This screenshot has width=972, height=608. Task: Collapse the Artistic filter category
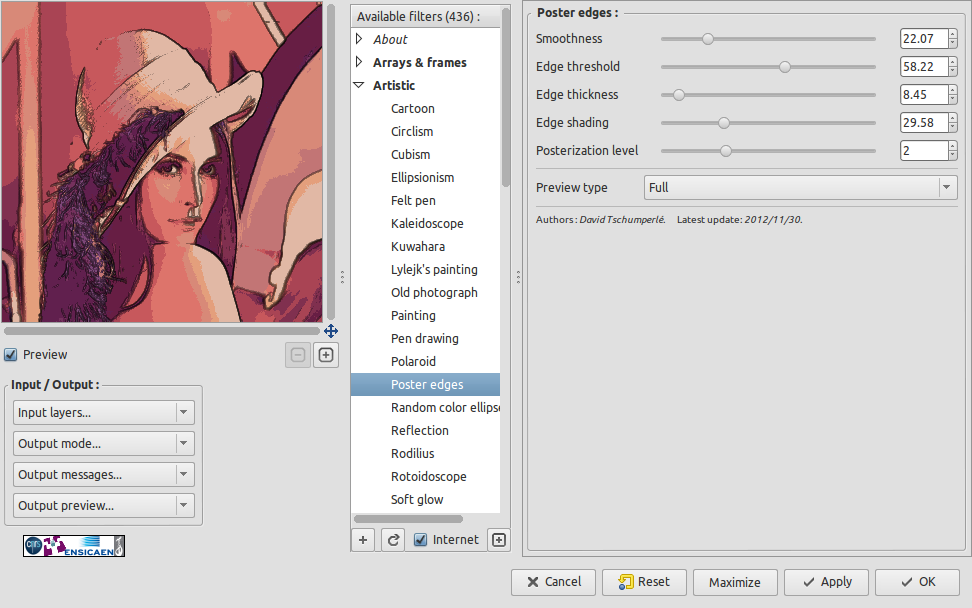359,86
